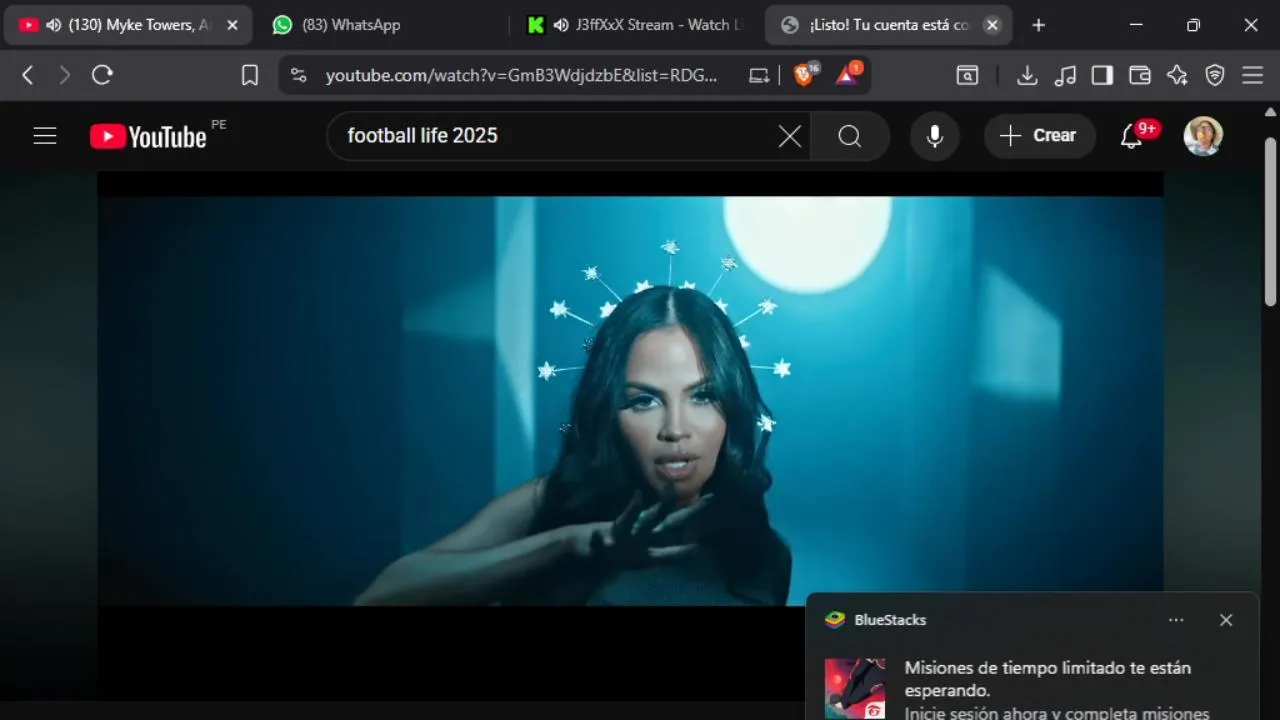
Task: Dismiss the BlueStacks notification
Action: 1226,620
